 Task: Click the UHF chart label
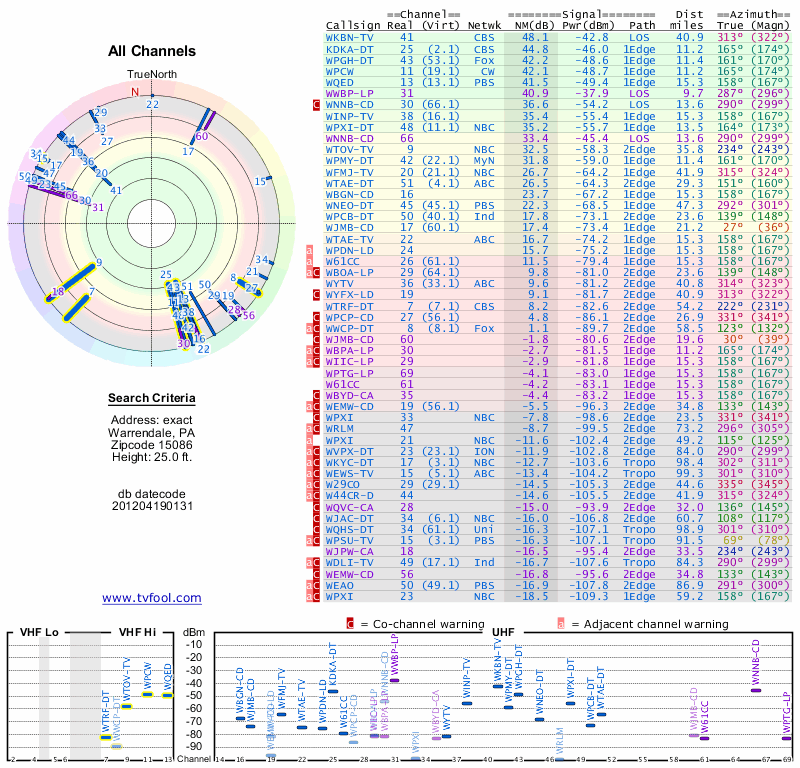[503, 632]
